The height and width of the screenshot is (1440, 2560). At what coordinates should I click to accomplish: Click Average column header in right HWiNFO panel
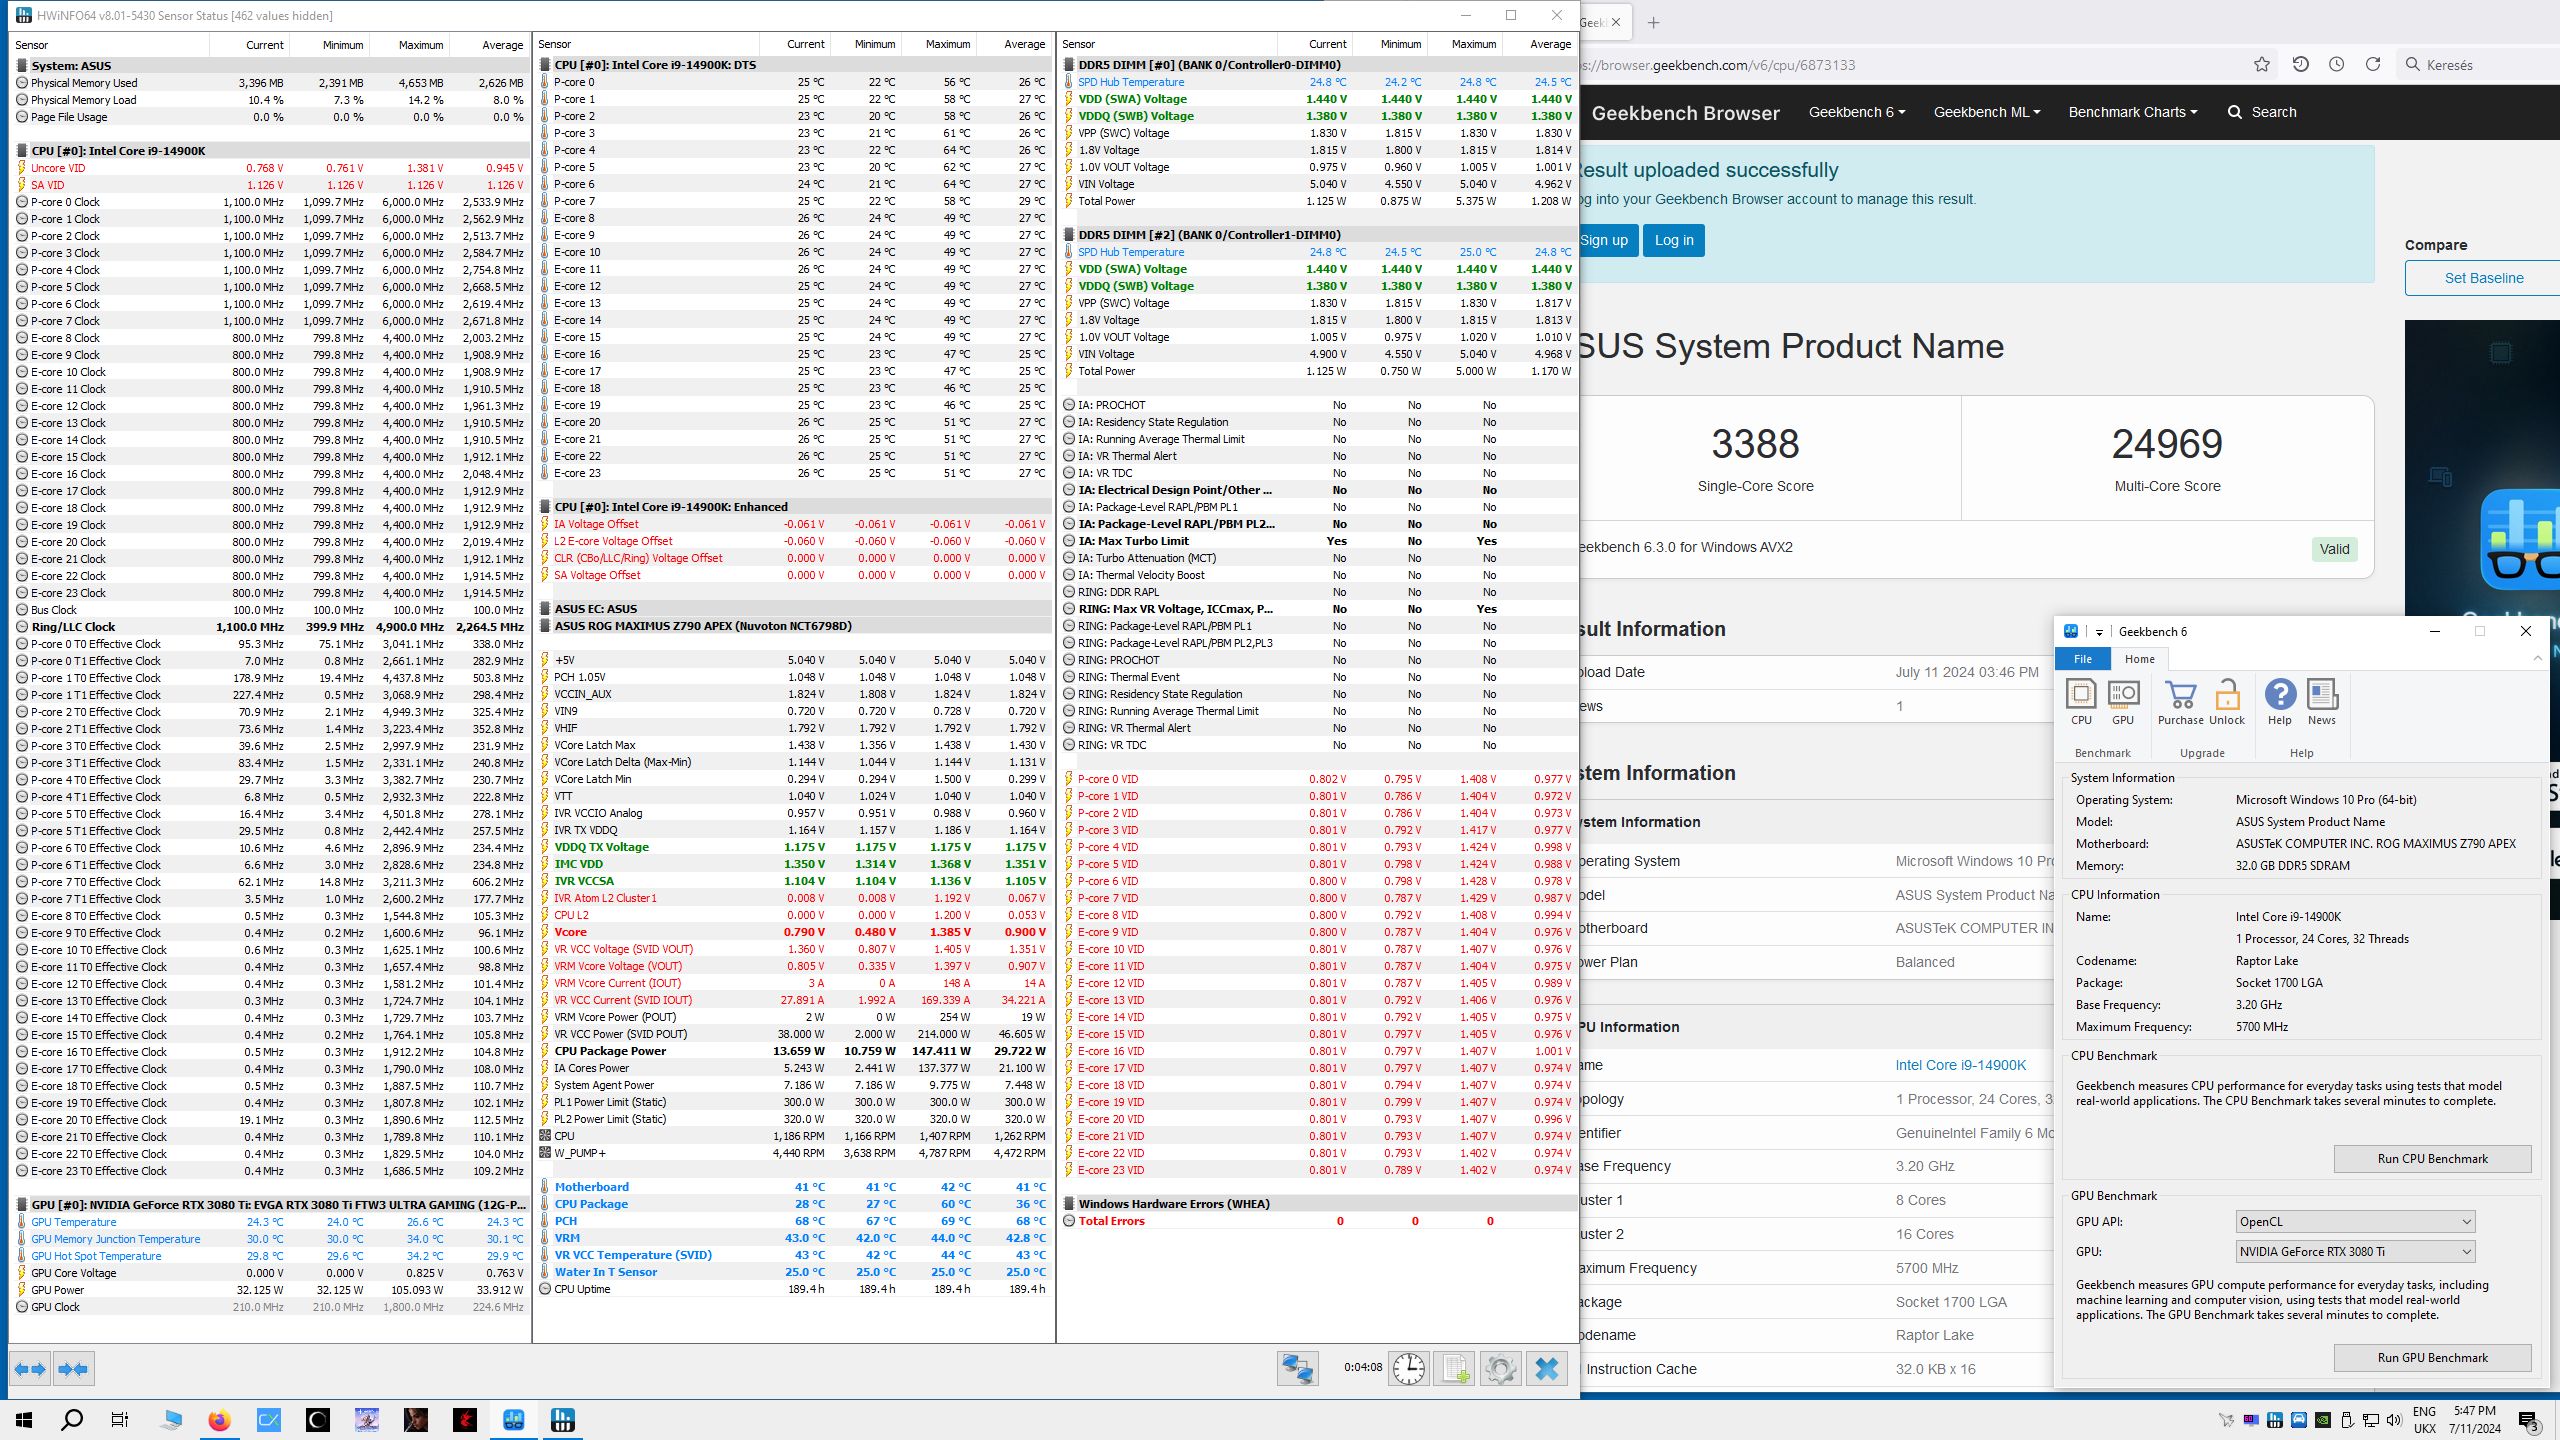pos(1549,44)
